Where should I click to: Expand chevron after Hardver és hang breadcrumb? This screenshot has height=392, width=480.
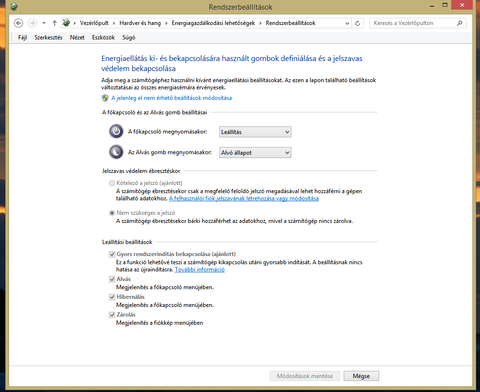click(166, 23)
